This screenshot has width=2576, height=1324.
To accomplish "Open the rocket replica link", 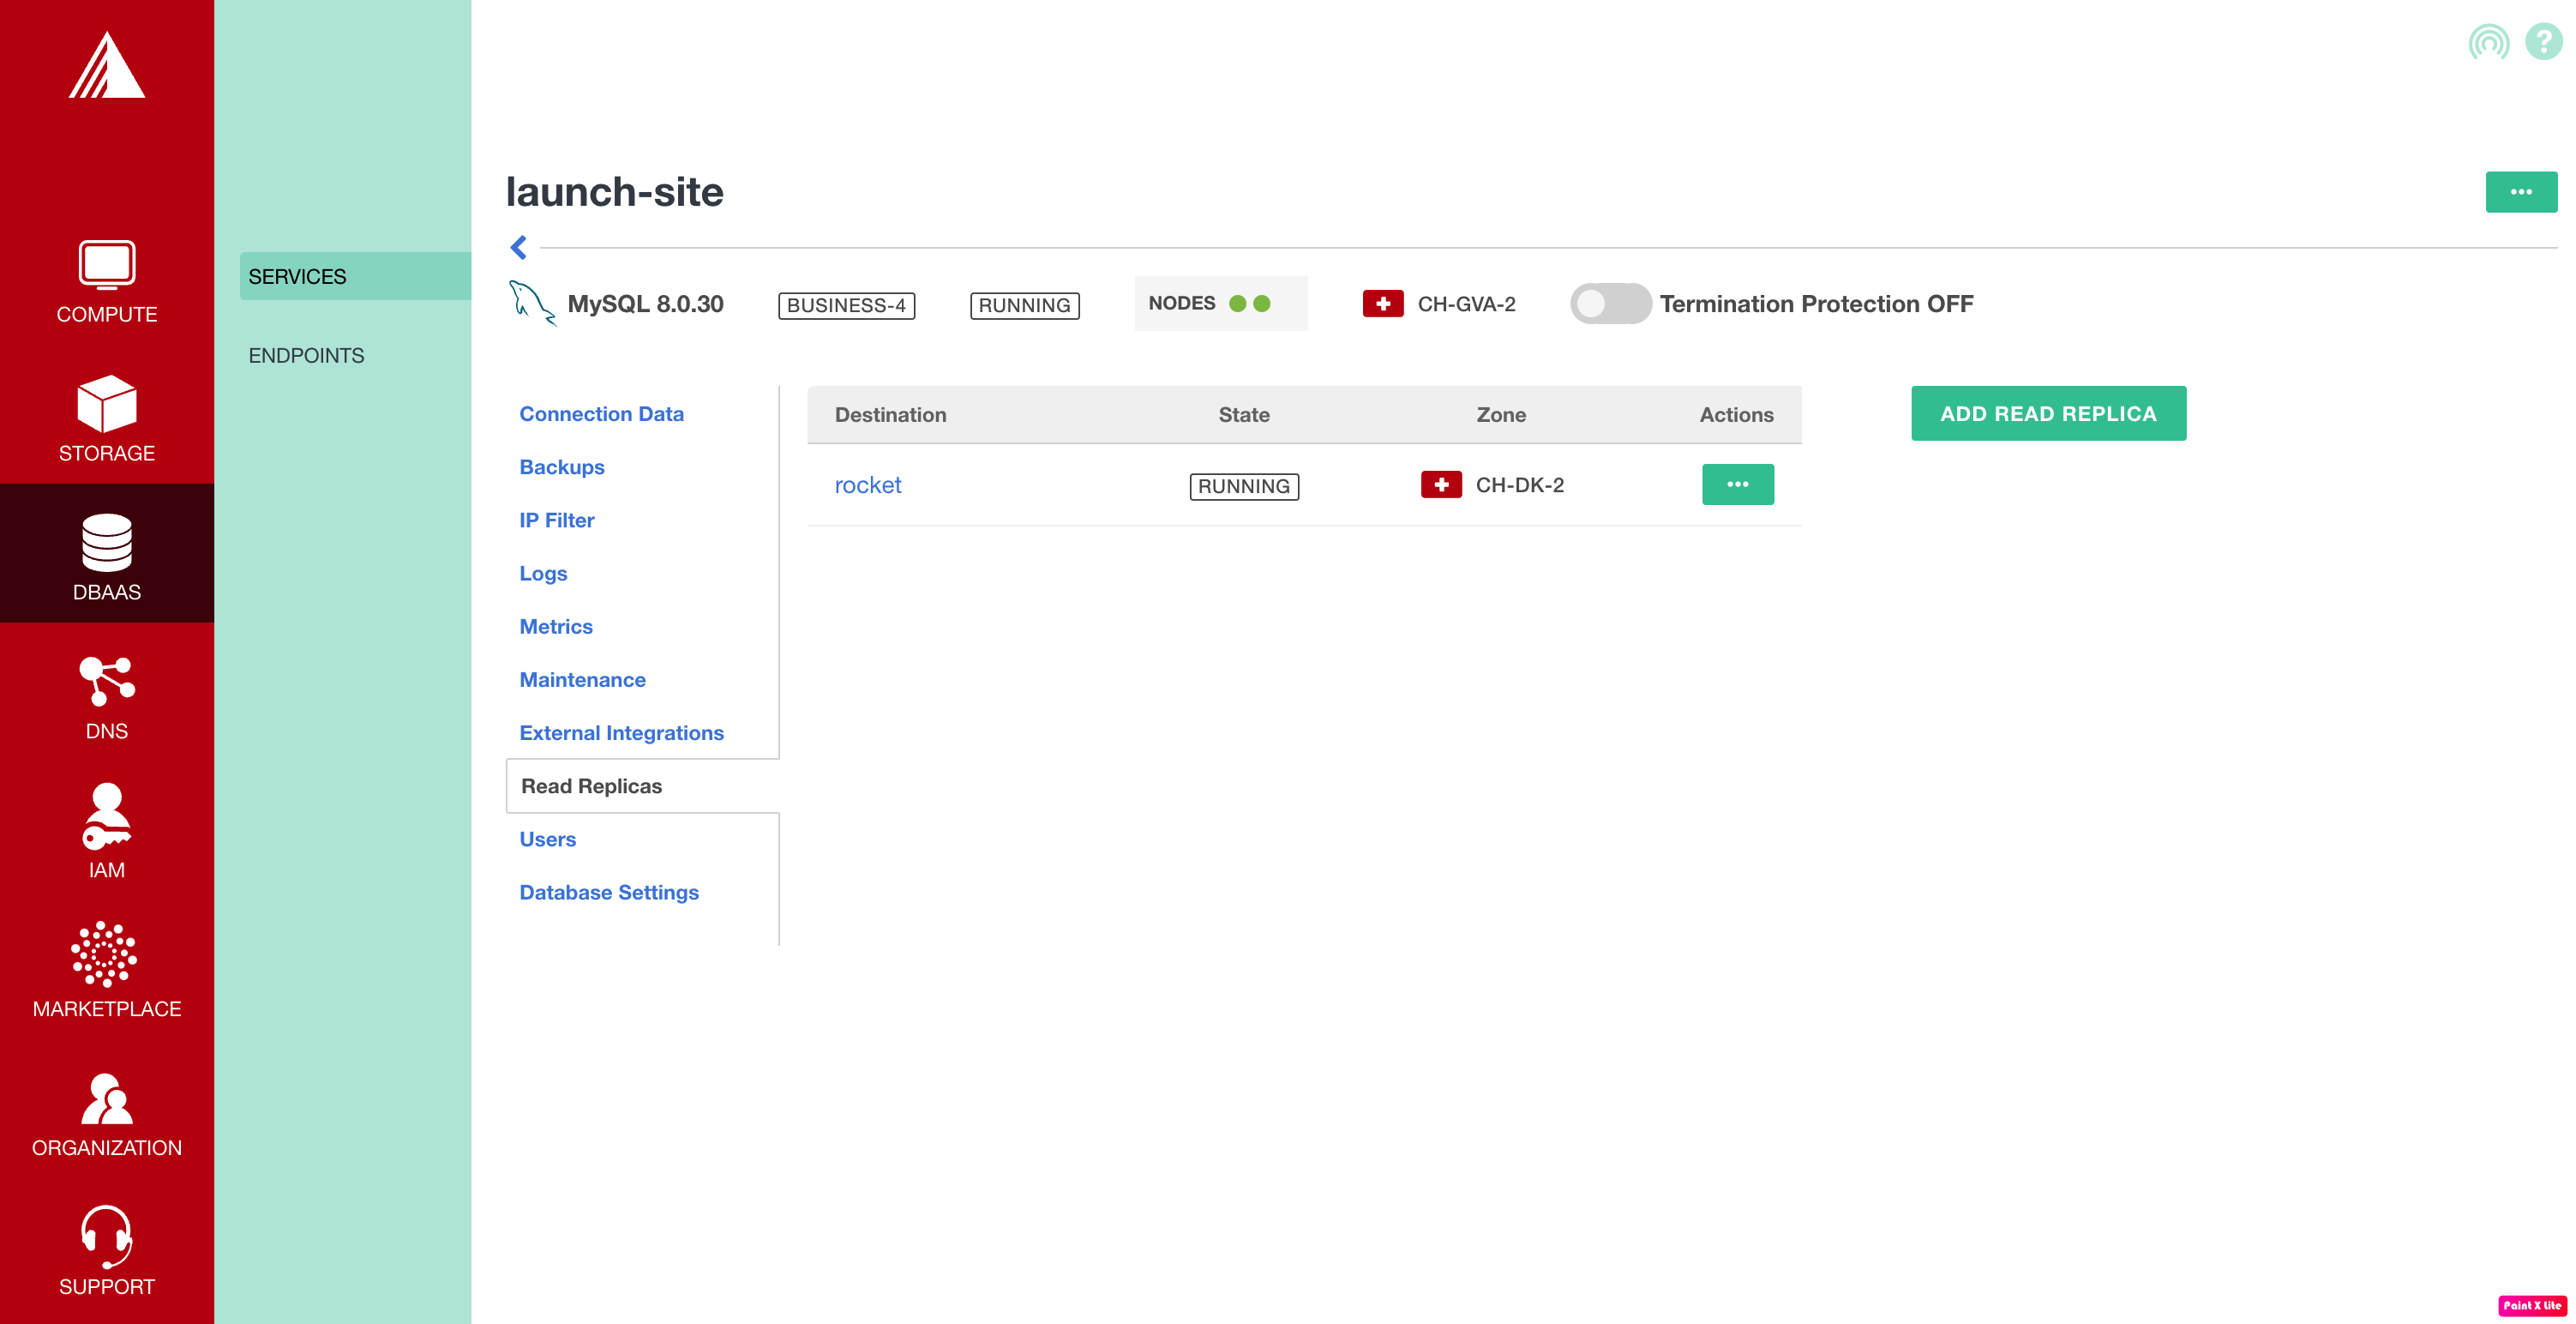I will [867, 485].
